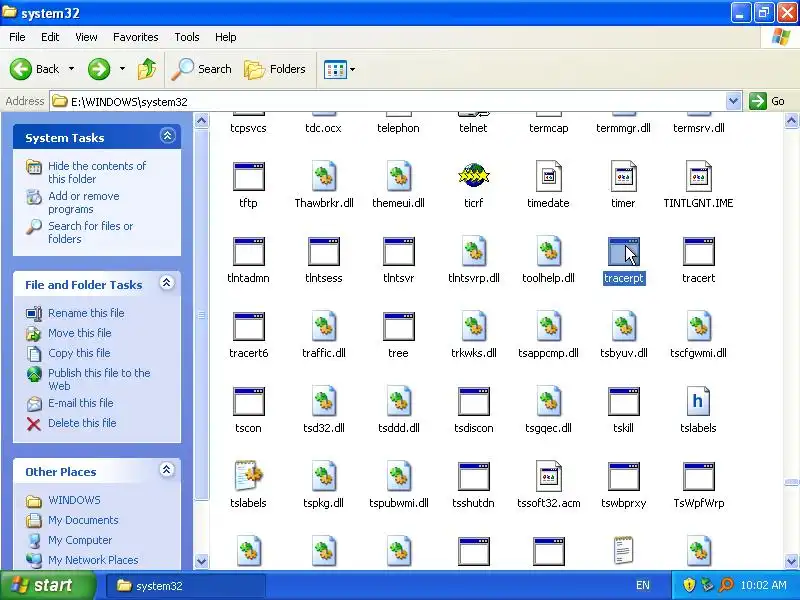This screenshot has height=600, width=800.
Task: Click Copy this file link
Action: [x=79, y=353]
